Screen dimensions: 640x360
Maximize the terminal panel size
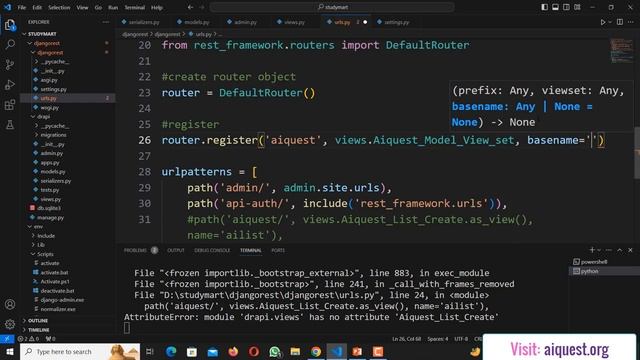pyautogui.click(x=620, y=250)
